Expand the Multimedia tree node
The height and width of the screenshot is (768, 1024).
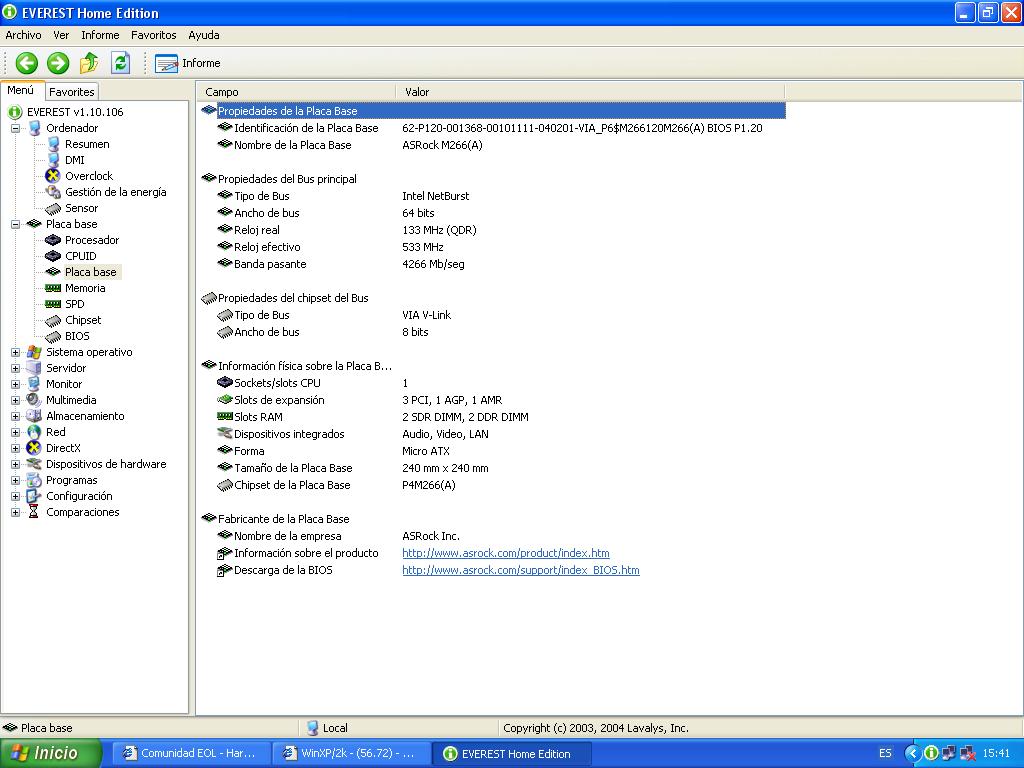click(16, 400)
